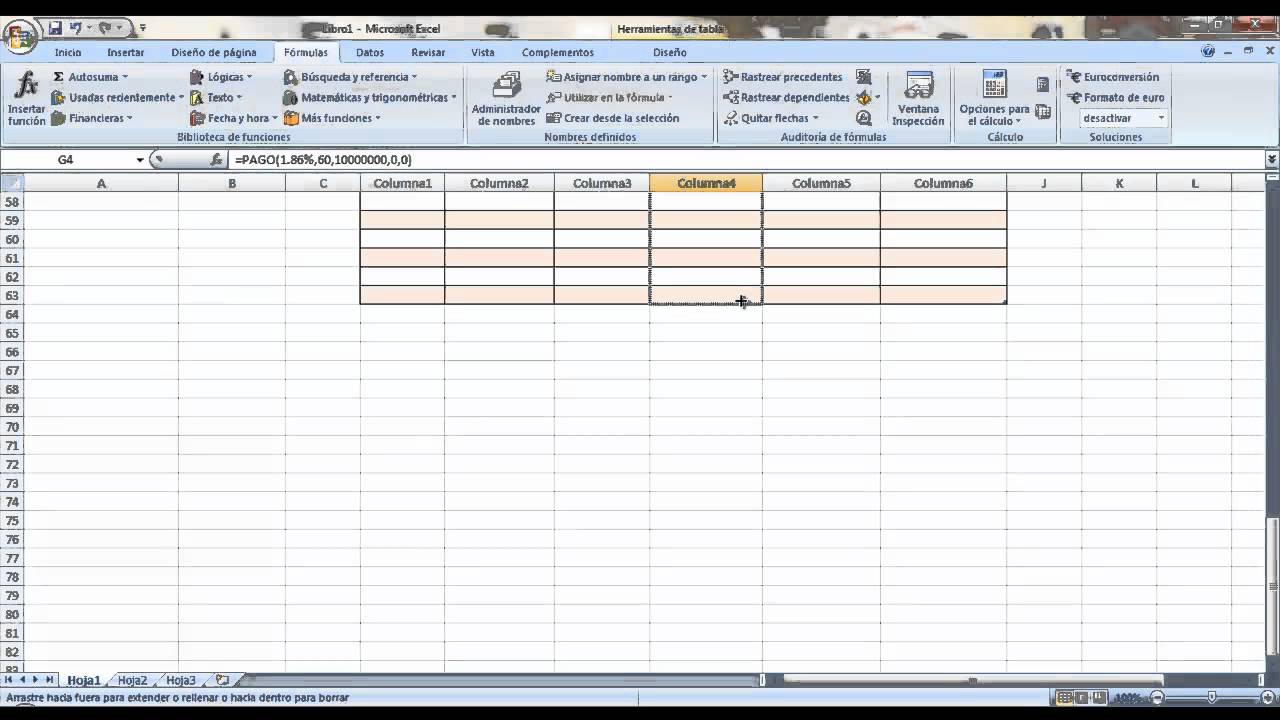The height and width of the screenshot is (720, 1280).
Task: Switch to sheet Hoja3
Action: pyautogui.click(x=181, y=680)
